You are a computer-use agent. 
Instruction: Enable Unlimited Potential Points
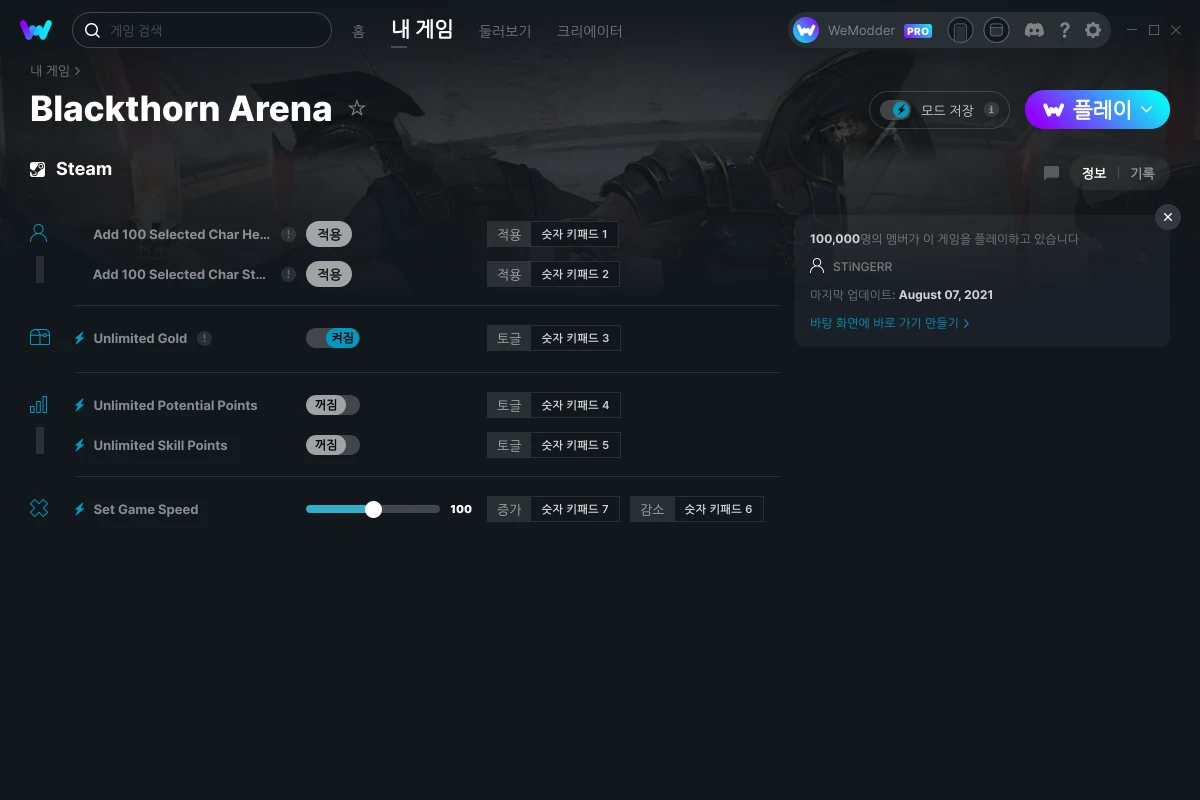[x=333, y=405]
